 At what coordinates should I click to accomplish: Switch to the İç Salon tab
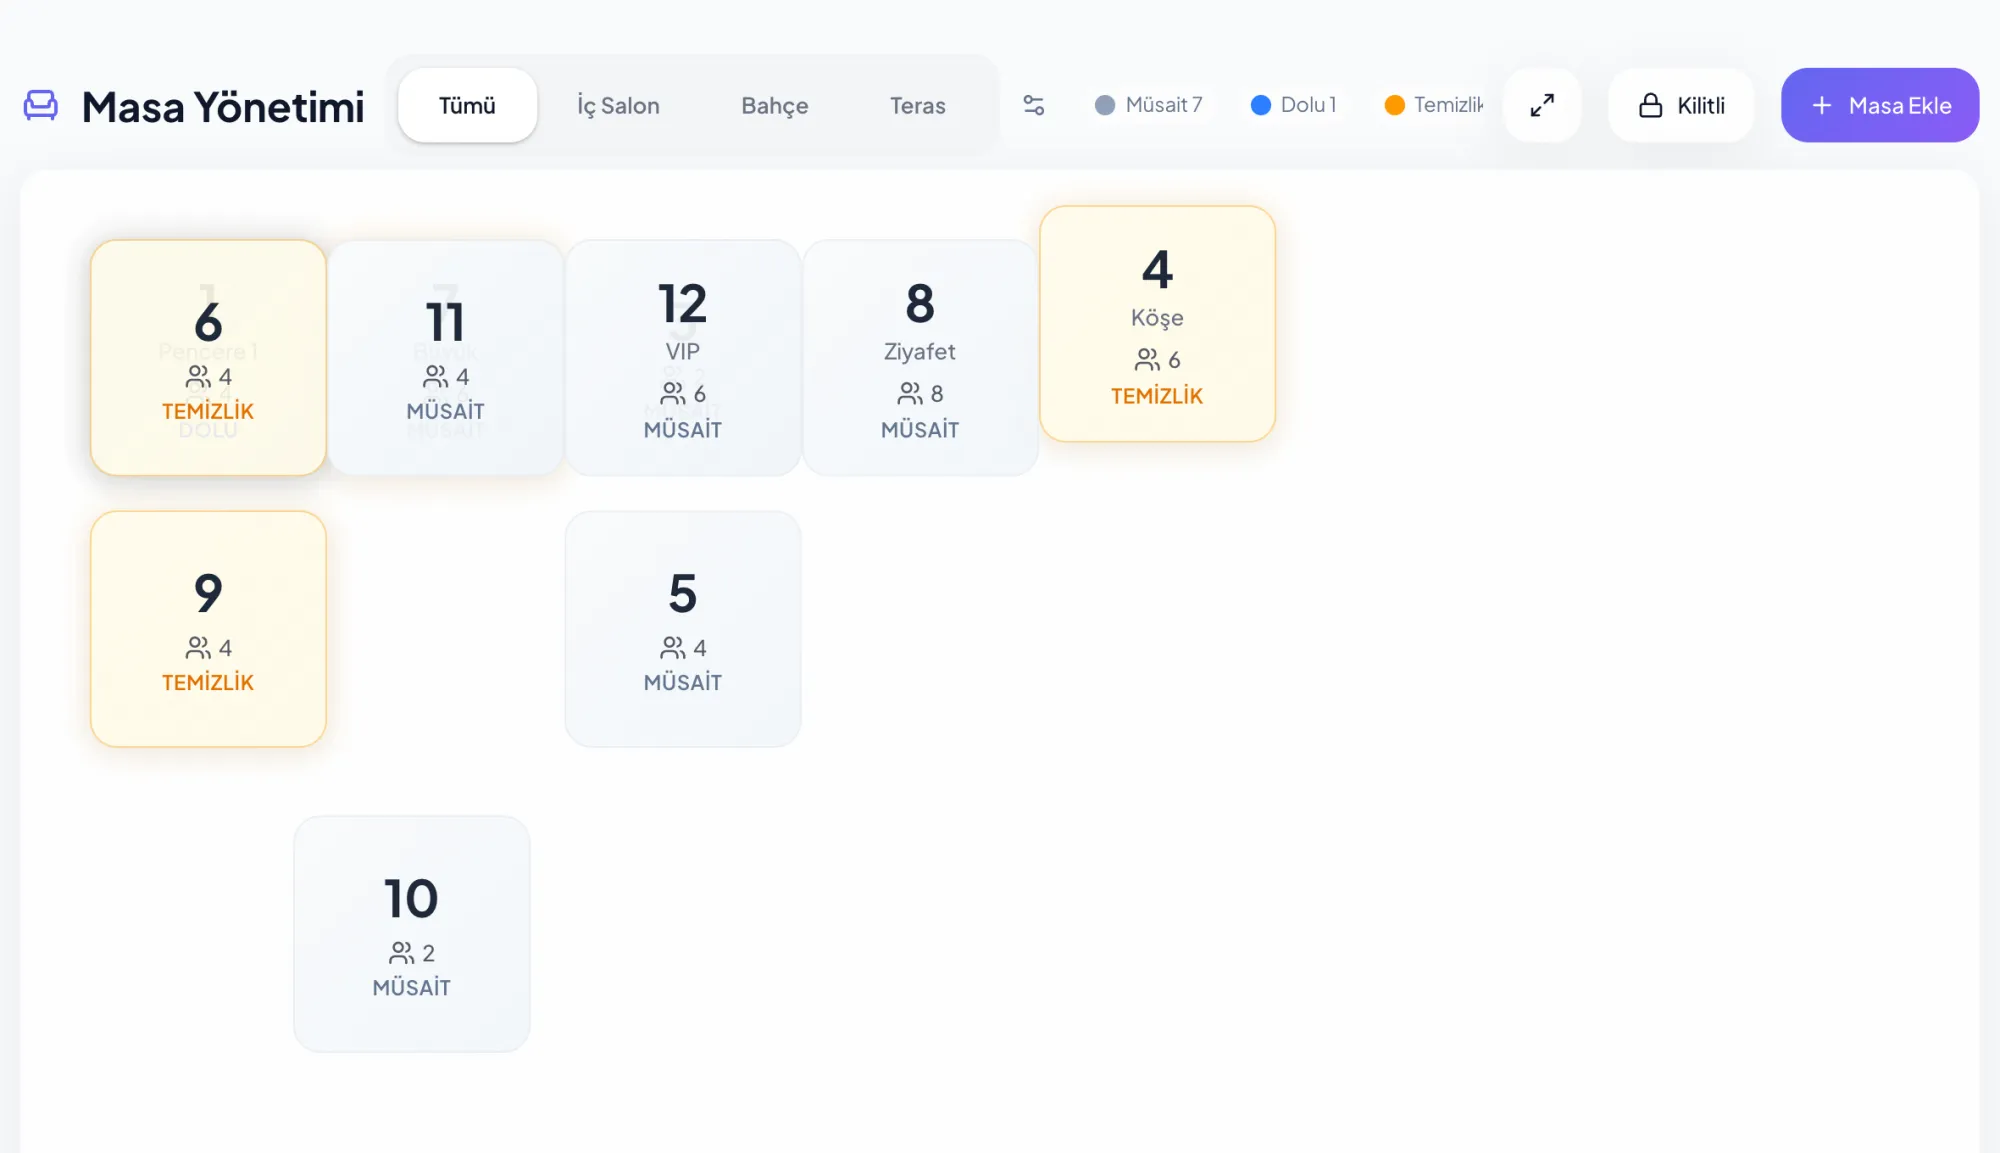(618, 105)
